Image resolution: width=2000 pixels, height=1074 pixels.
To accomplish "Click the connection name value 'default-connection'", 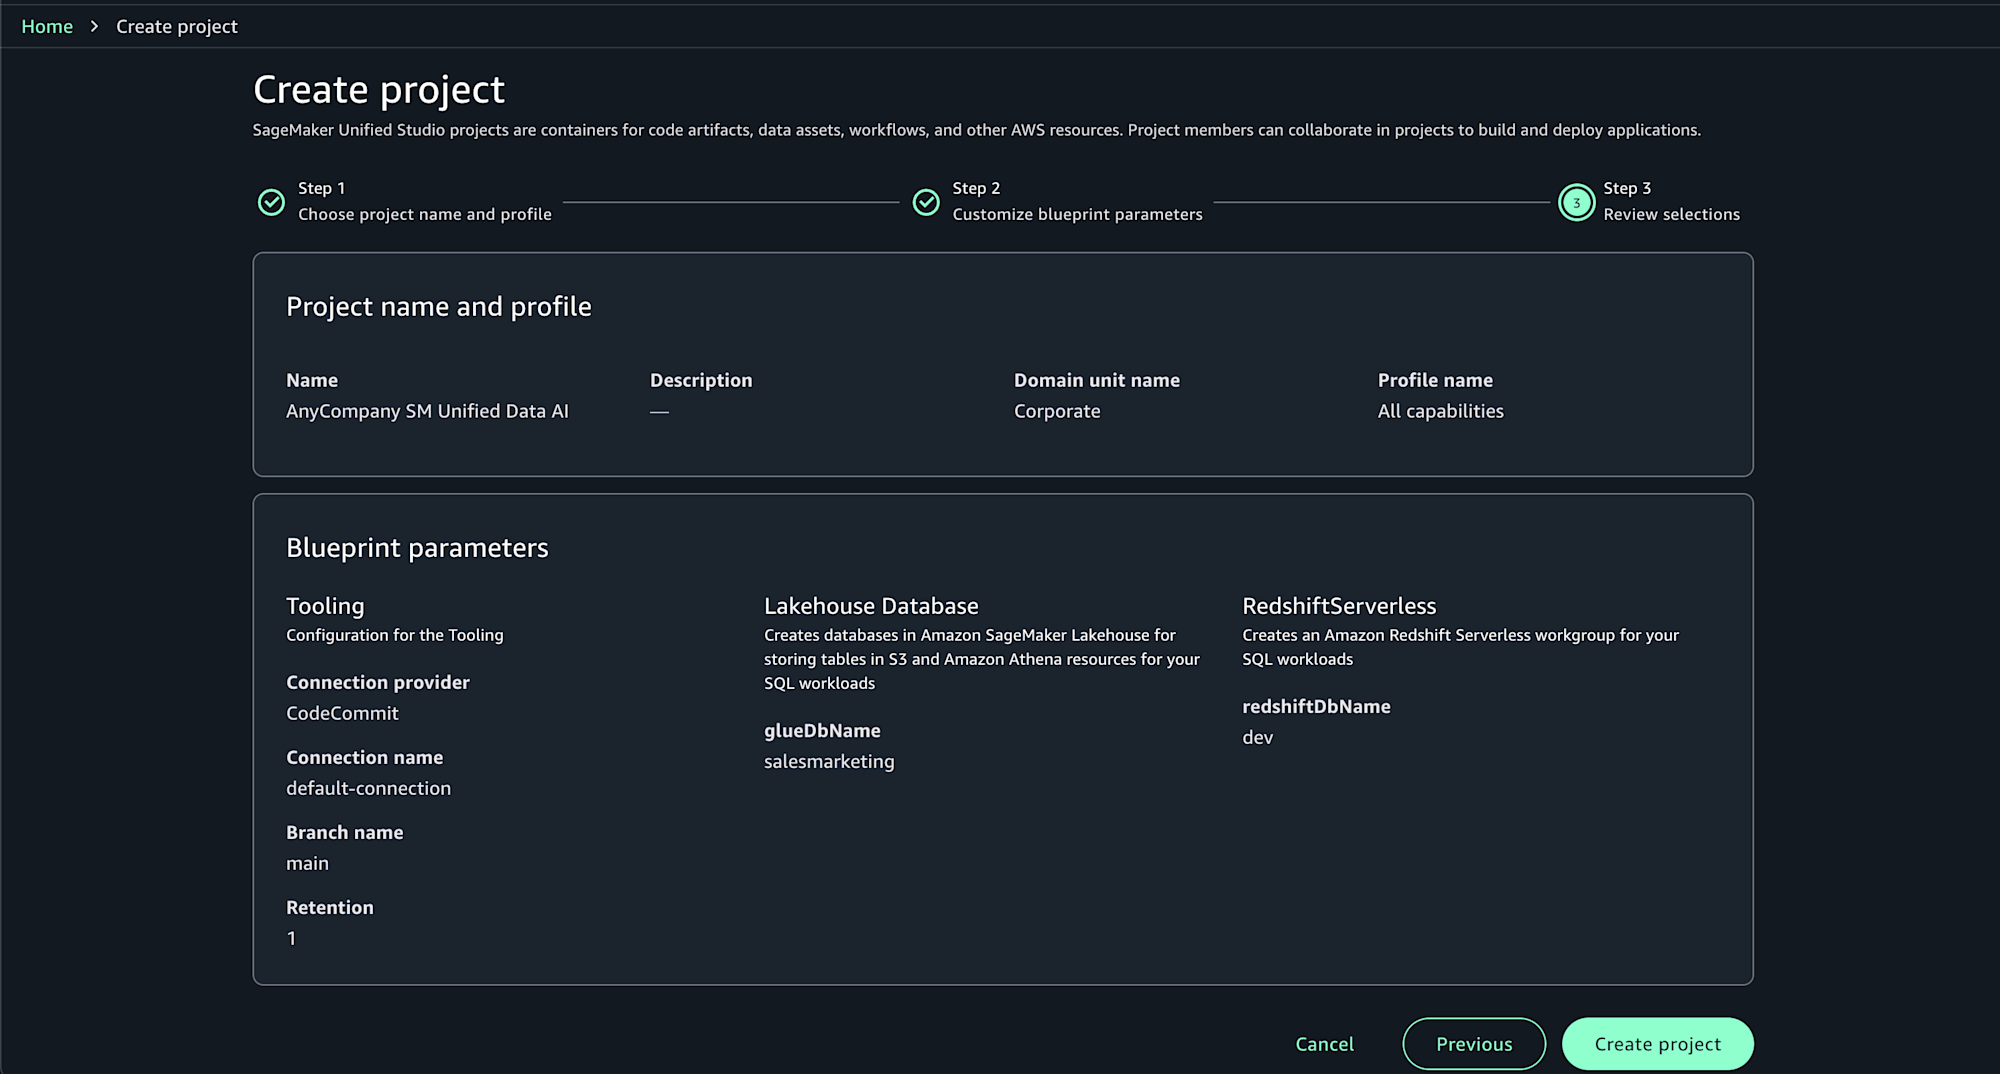I will click(x=368, y=788).
